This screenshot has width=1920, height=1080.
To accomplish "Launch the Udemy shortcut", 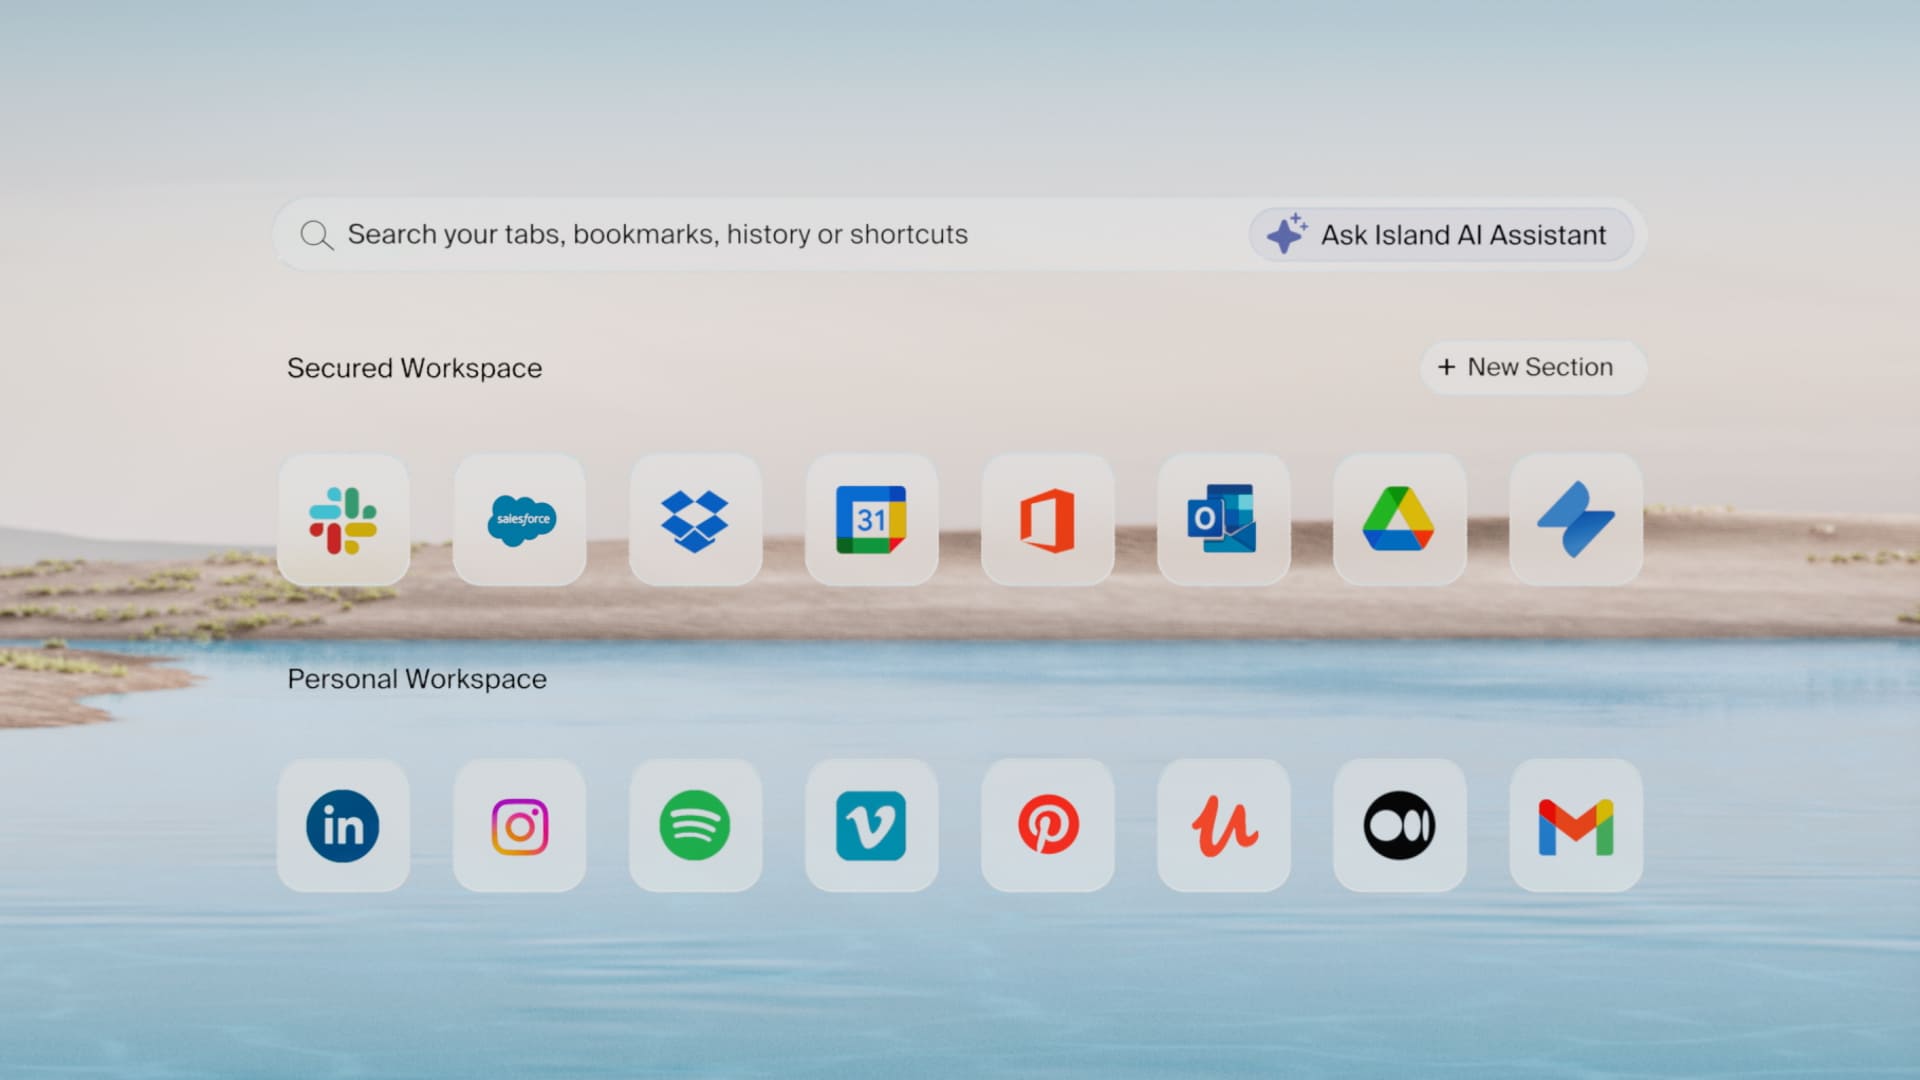I will [1223, 826].
